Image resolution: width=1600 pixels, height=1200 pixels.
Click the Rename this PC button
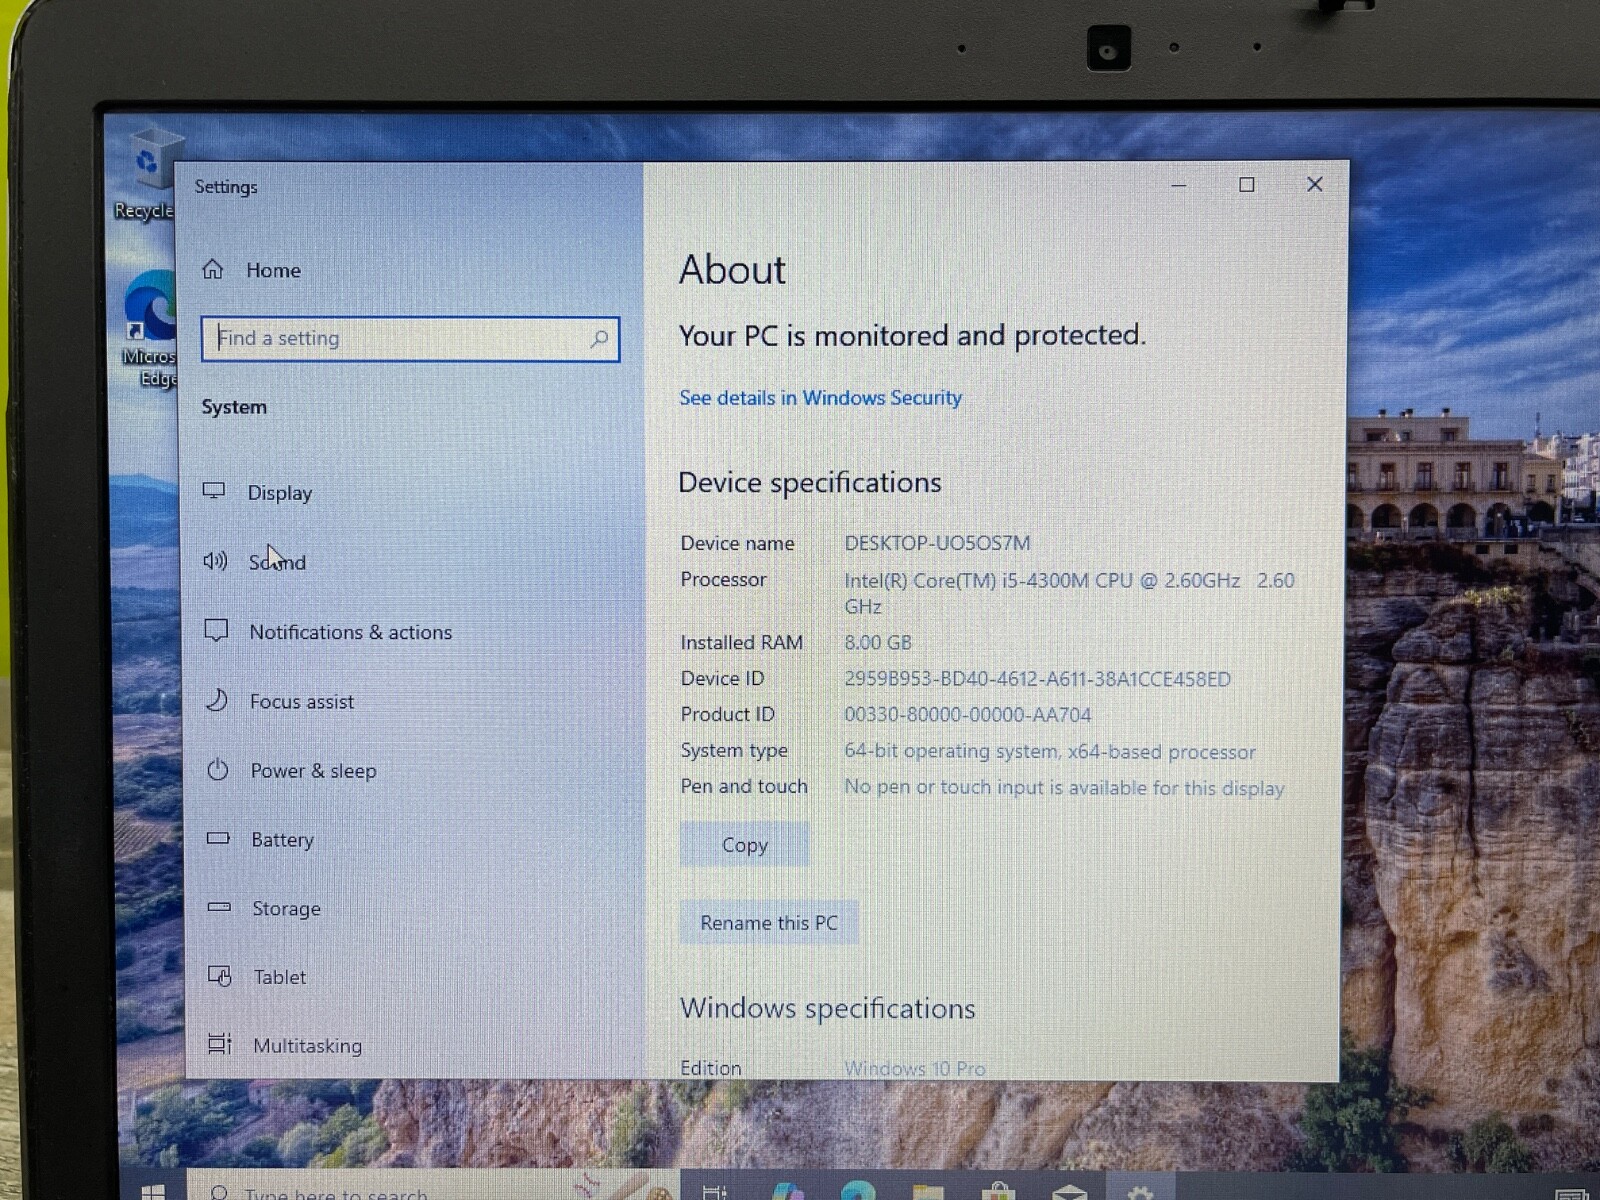769,923
